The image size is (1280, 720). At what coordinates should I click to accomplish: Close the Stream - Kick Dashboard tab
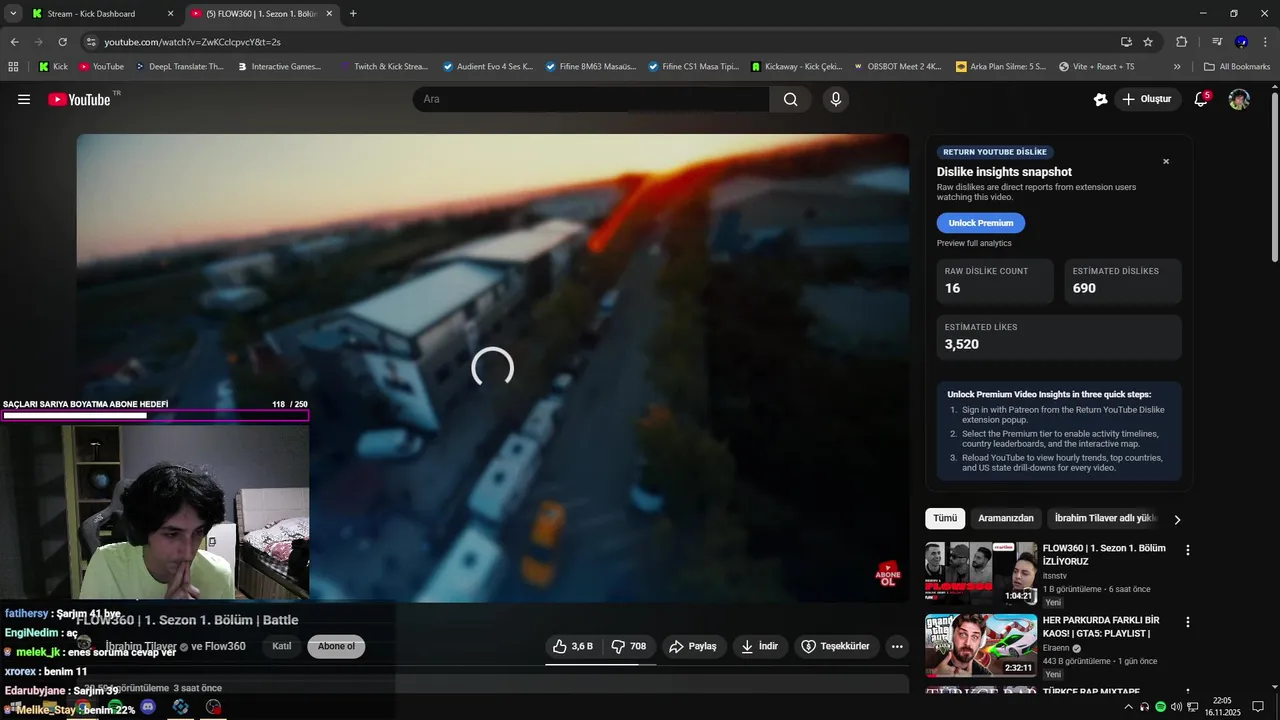point(170,14)
